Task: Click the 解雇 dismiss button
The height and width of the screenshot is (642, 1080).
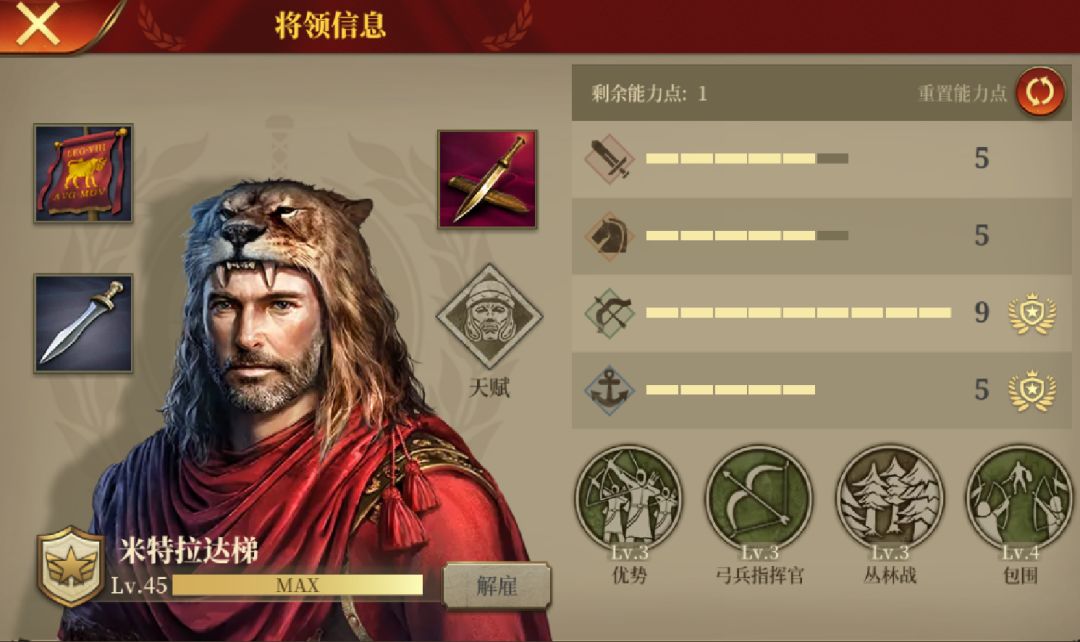Action: point(497,586)
